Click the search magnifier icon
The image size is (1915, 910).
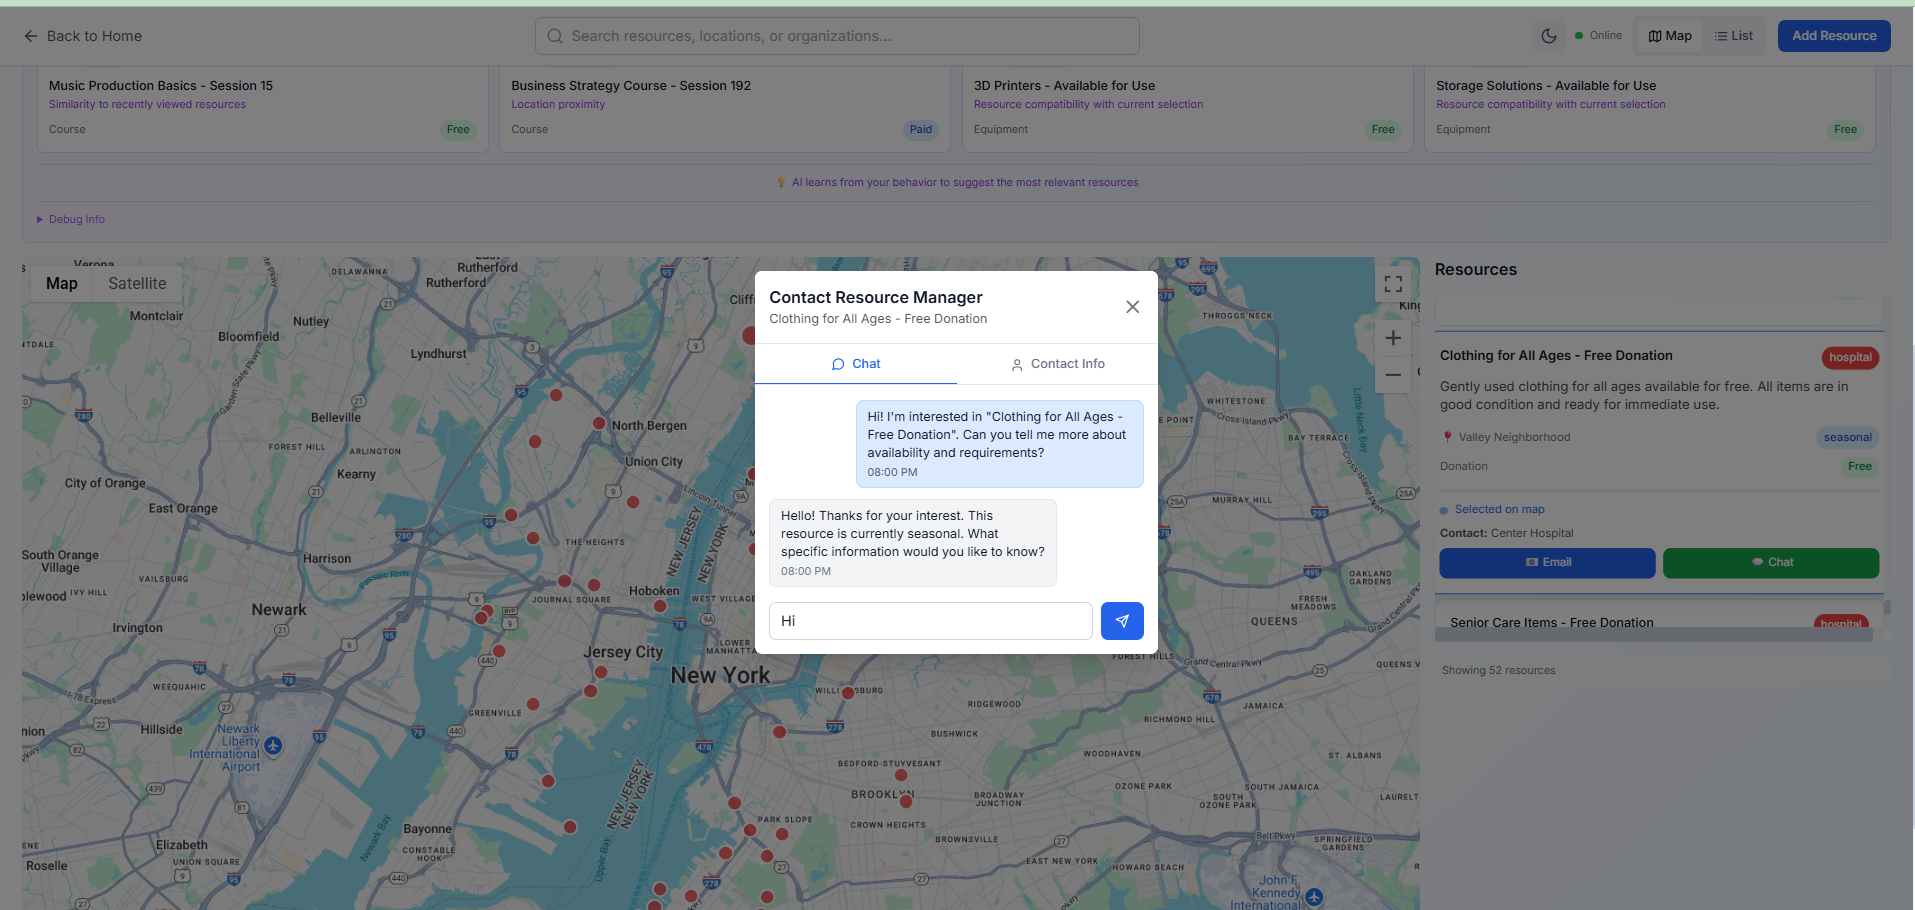point(555,36)
